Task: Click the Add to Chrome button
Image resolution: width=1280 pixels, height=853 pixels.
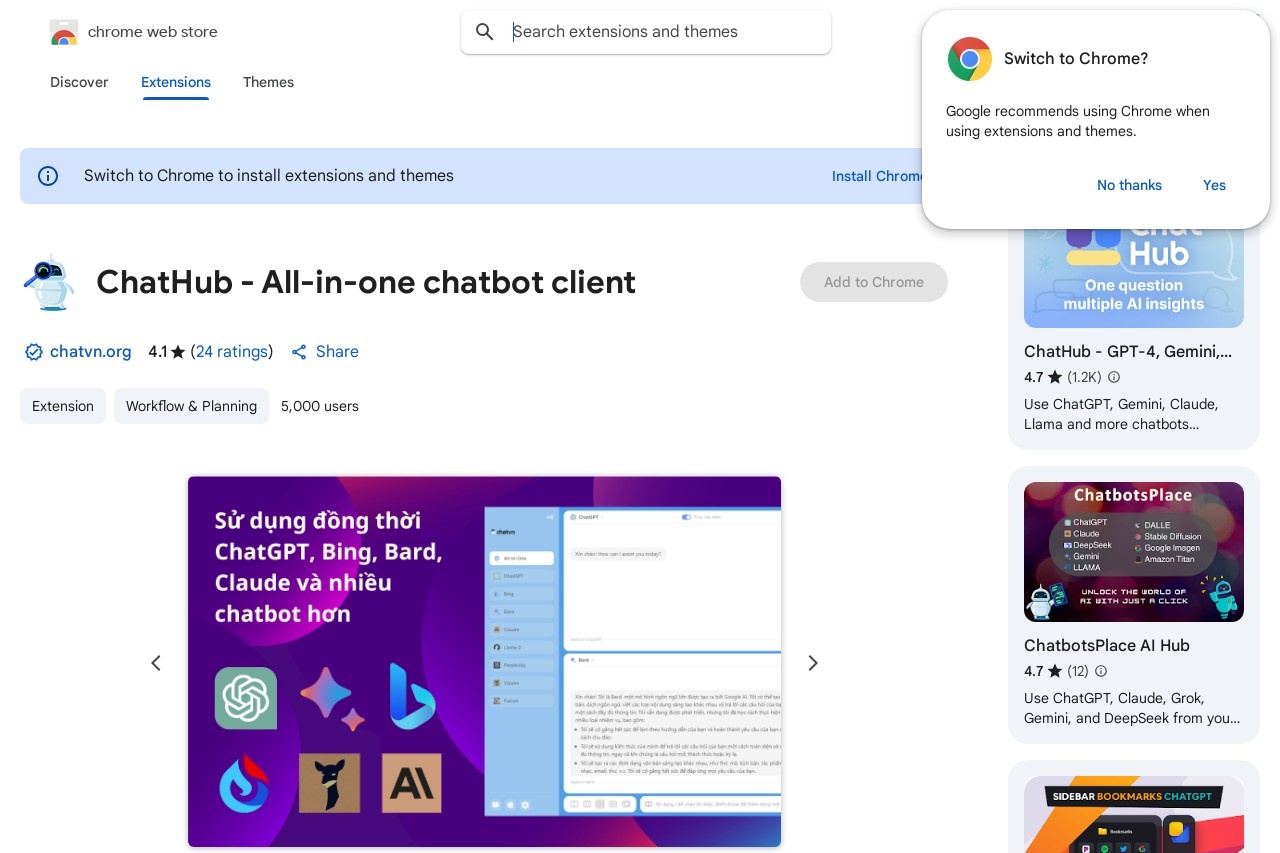Action: coord(874,282)
